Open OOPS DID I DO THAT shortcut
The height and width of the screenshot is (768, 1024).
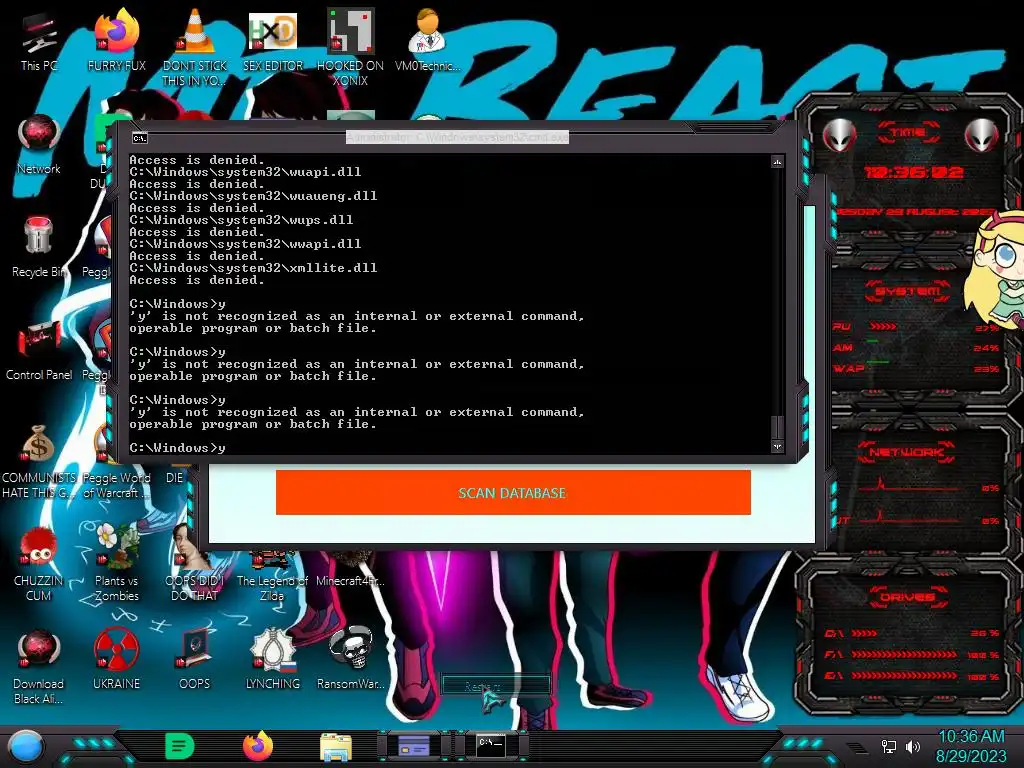click(x=195, y=564)
